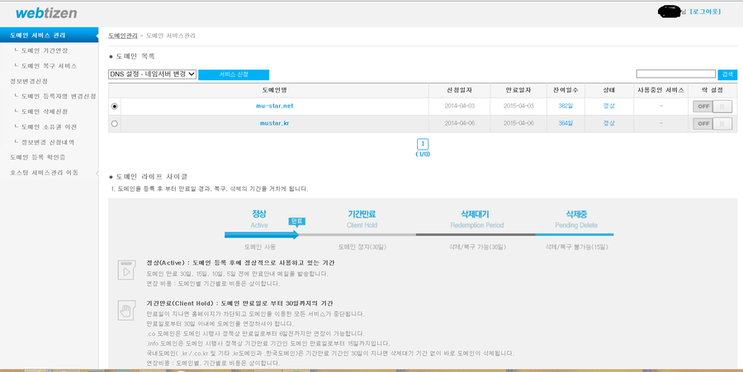Open 정보변경 신청내역 in sidebar
Viewport: 743px width, 372px height.
tap(48, 142)
